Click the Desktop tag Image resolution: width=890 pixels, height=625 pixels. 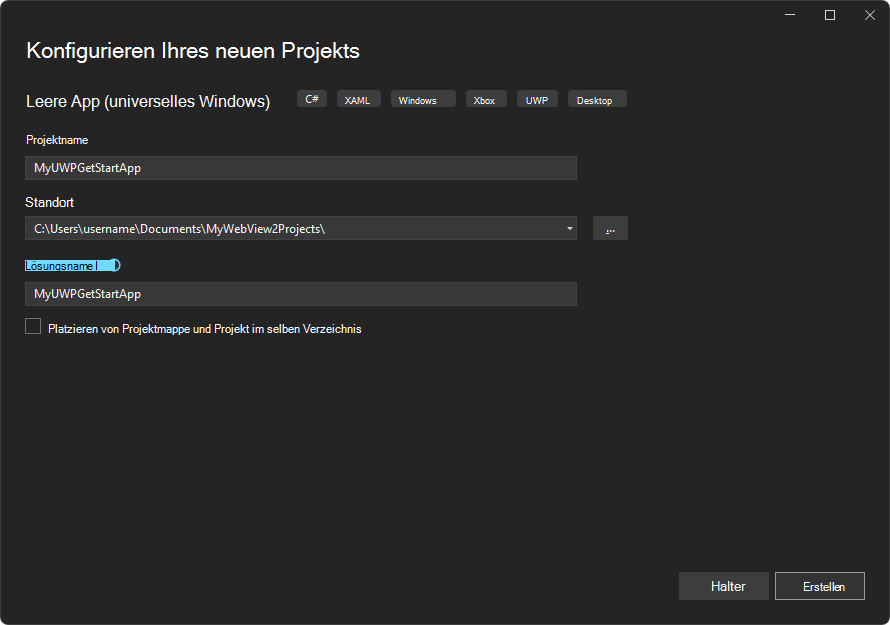(597, 99)
